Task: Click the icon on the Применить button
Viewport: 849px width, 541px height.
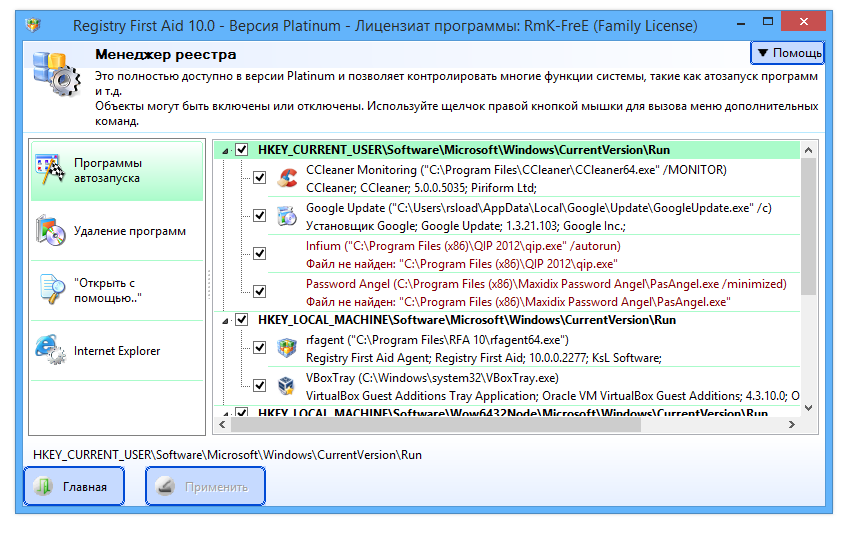Action: coord(165,486)
